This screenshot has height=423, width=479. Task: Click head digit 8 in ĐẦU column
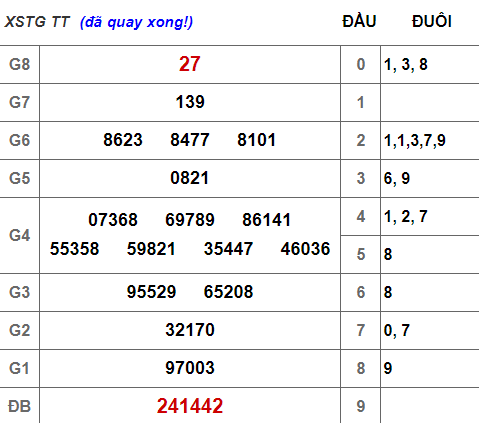click(x=361, y=368)
